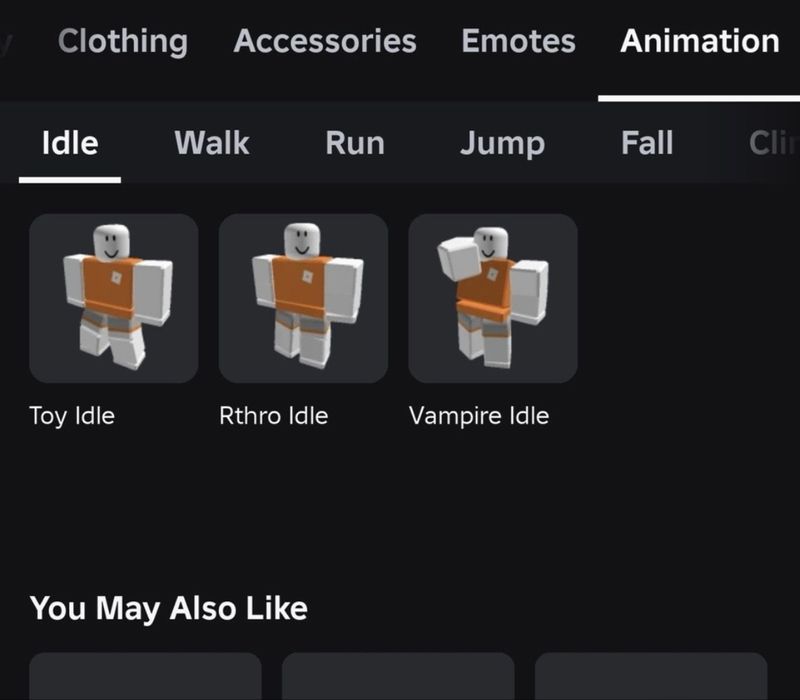Select the Animation tab

point(699,41)
